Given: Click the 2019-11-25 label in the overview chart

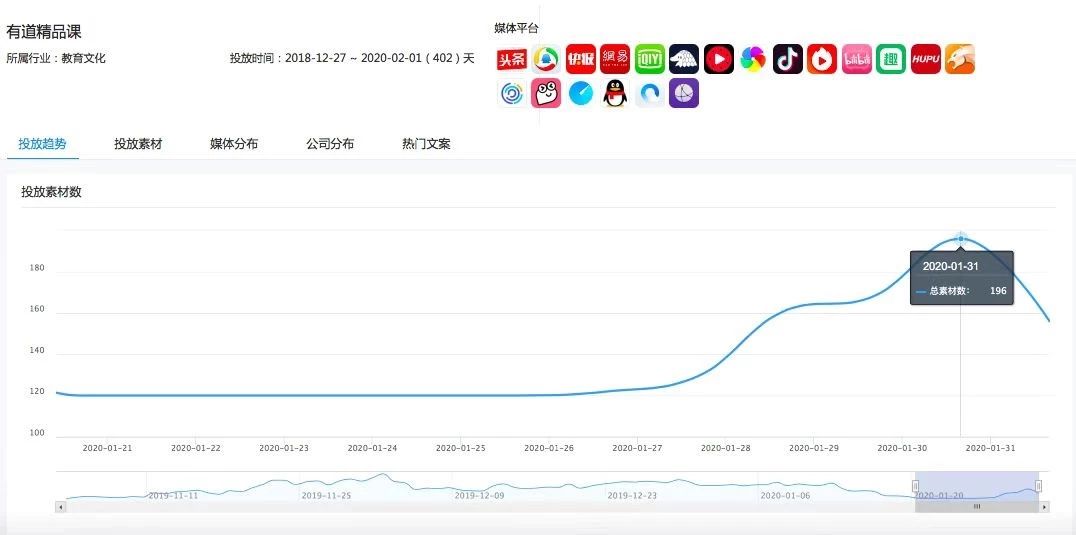Looking at the screenshot, I should tap(326, 495).
